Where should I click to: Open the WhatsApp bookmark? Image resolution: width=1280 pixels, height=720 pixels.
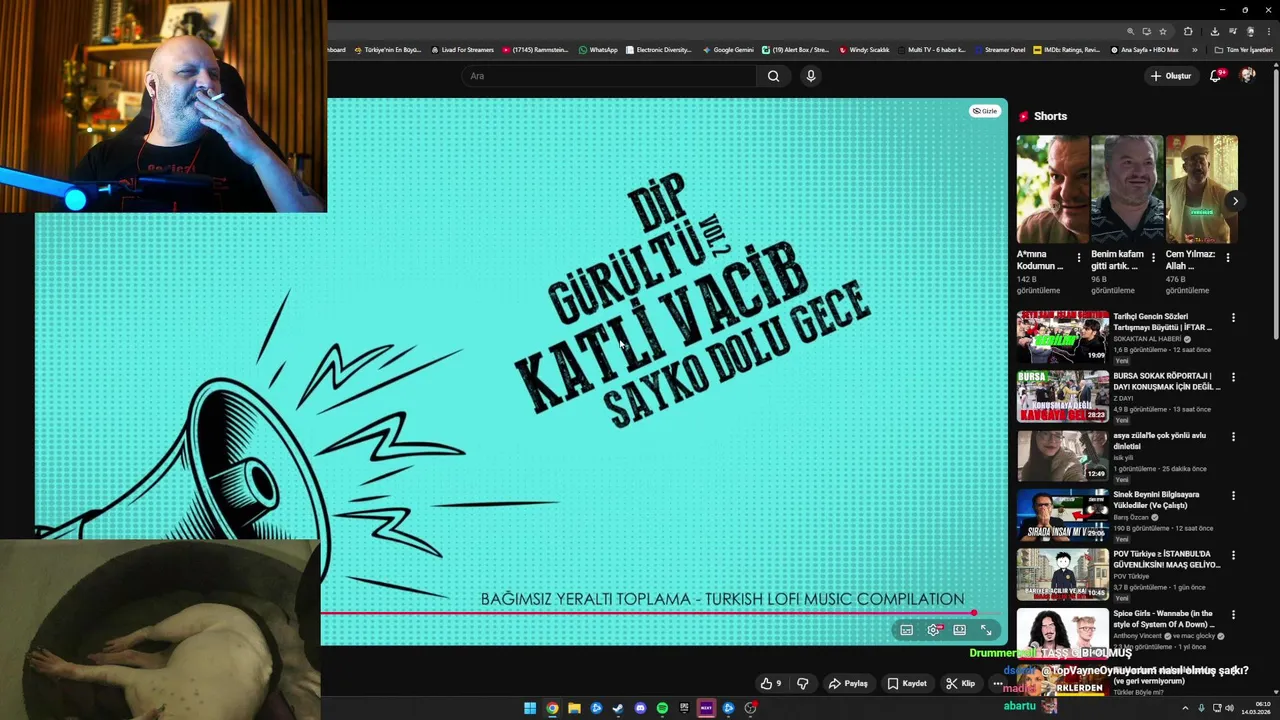coord(598,50)
